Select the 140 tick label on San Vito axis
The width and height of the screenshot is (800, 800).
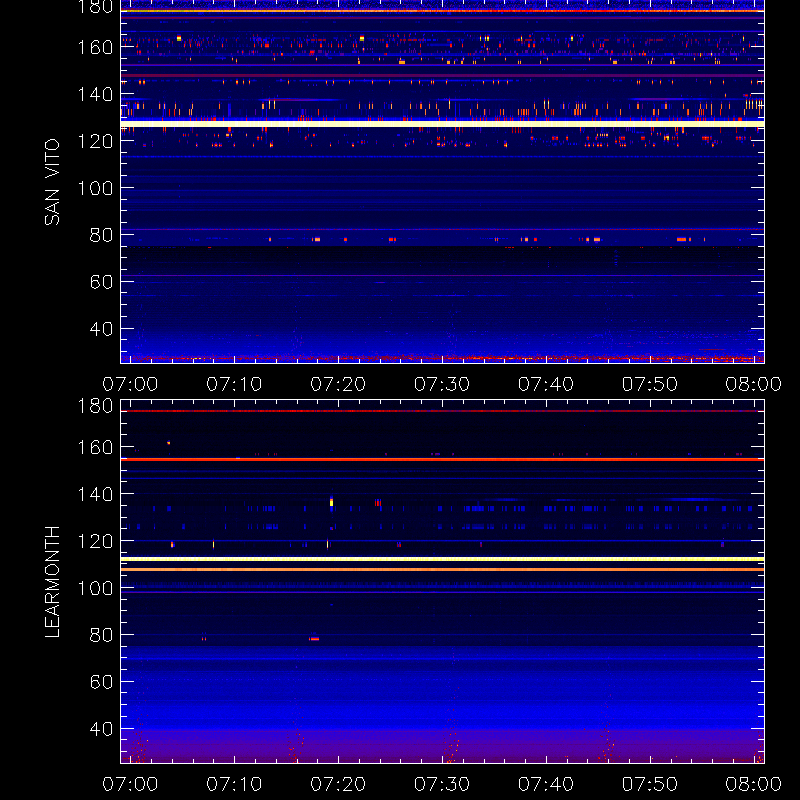point(95,94)
